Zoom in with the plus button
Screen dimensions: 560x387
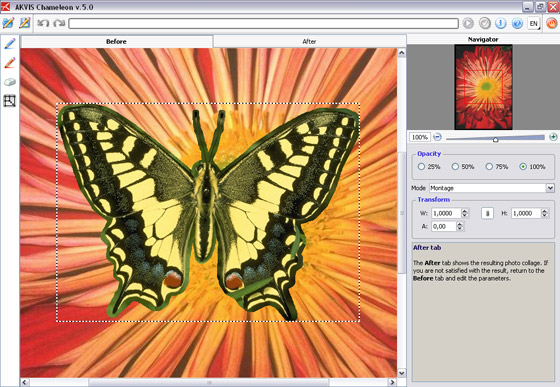pyautogui.click(x=553, y=137)
